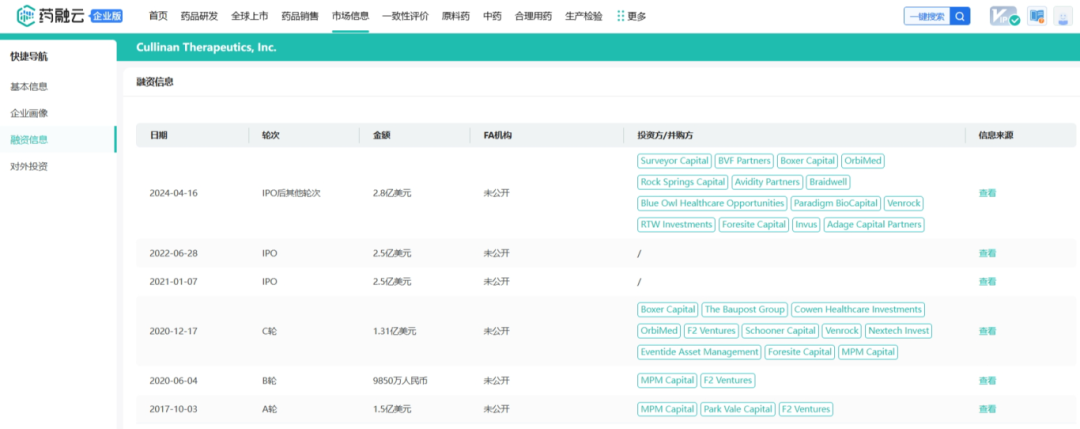This screenshot has width=1080, height=429.
Task: Open F2 Ventures tag in A轮 row
Action: coord(805,409)
